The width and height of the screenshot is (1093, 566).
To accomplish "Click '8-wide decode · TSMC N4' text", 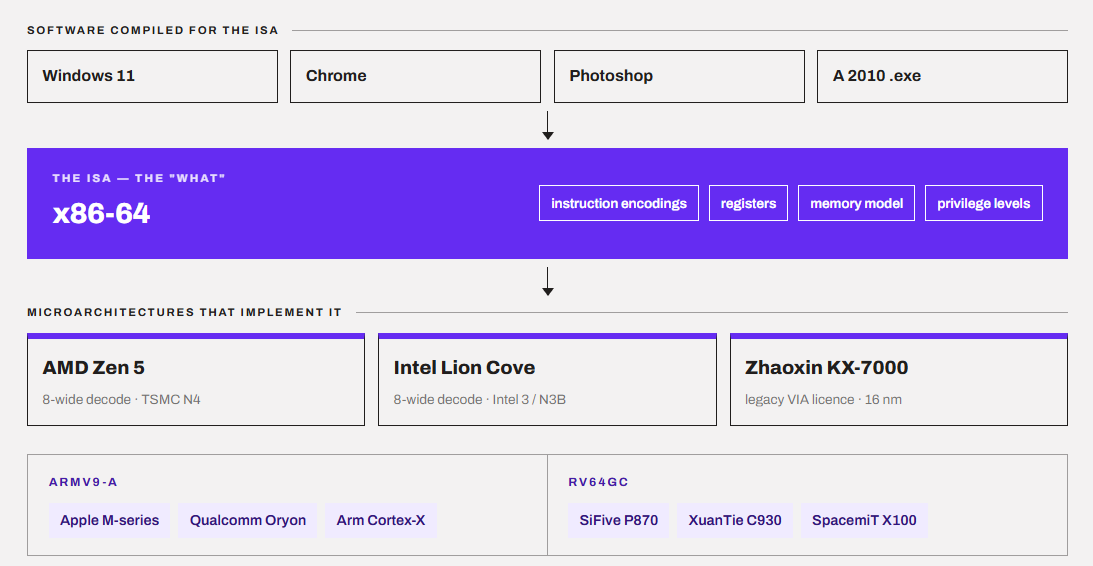I will pyautogui.click(x=121, y=399).
